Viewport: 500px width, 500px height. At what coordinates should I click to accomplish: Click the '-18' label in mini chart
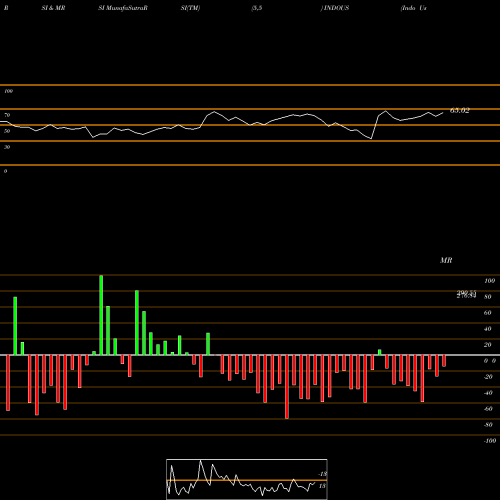point(323,474)
